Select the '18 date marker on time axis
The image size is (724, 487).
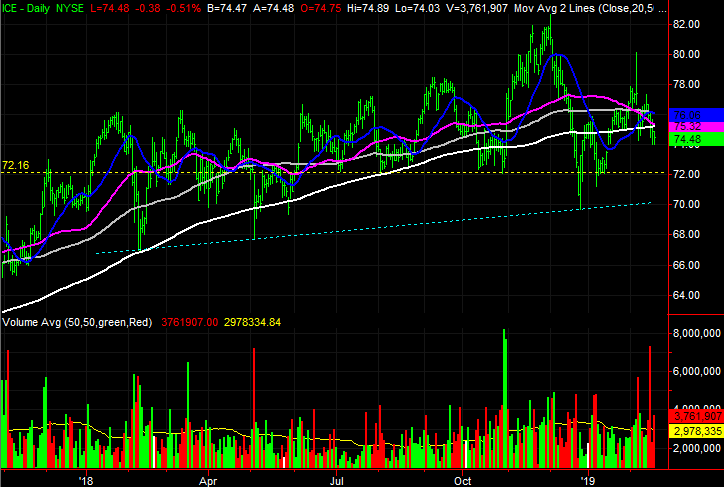pyautogui.click(x=86, y=481)
